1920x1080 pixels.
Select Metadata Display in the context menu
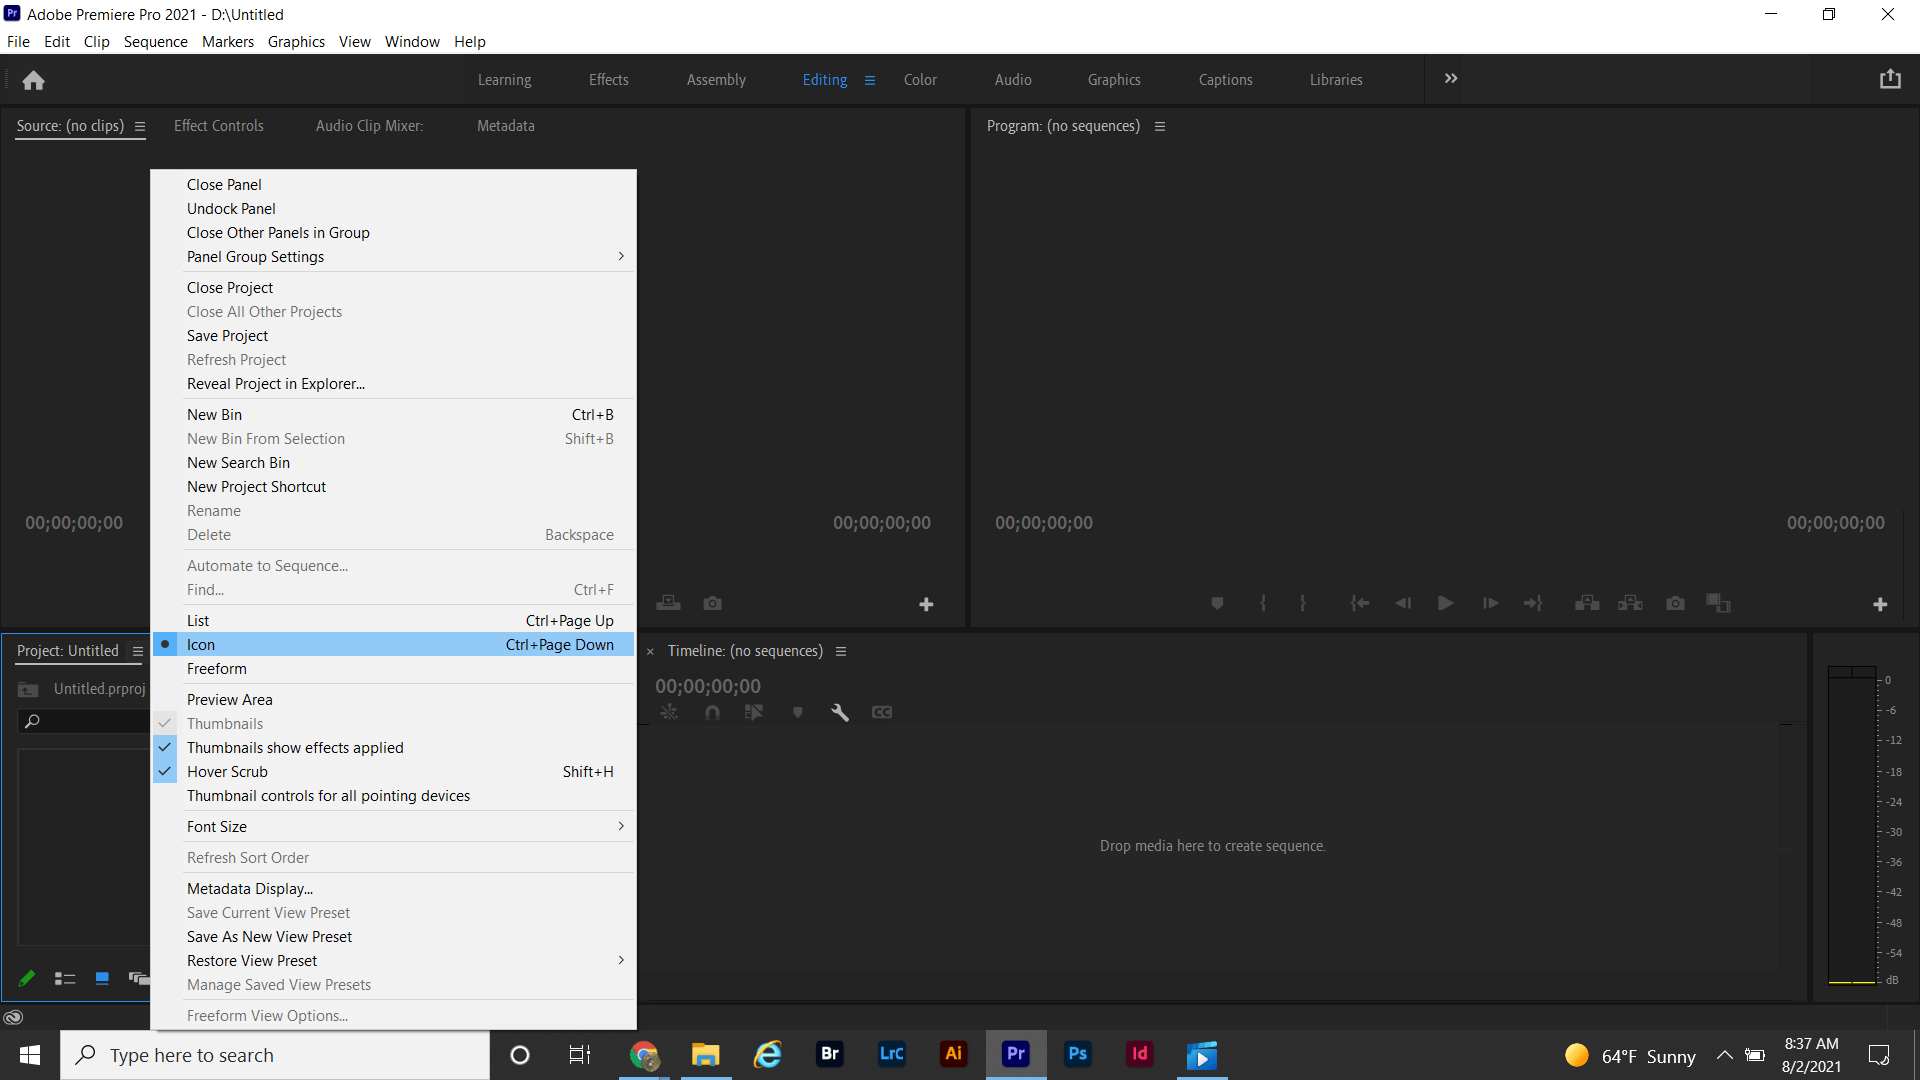point(249,888)
